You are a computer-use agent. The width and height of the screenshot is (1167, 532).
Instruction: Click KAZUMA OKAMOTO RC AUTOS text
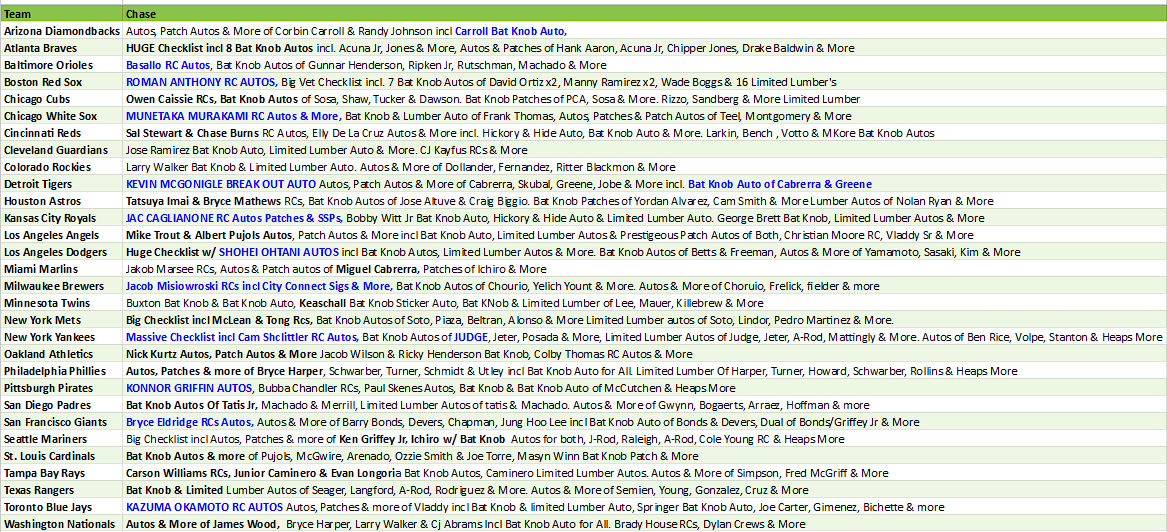[x=205, y=507]
